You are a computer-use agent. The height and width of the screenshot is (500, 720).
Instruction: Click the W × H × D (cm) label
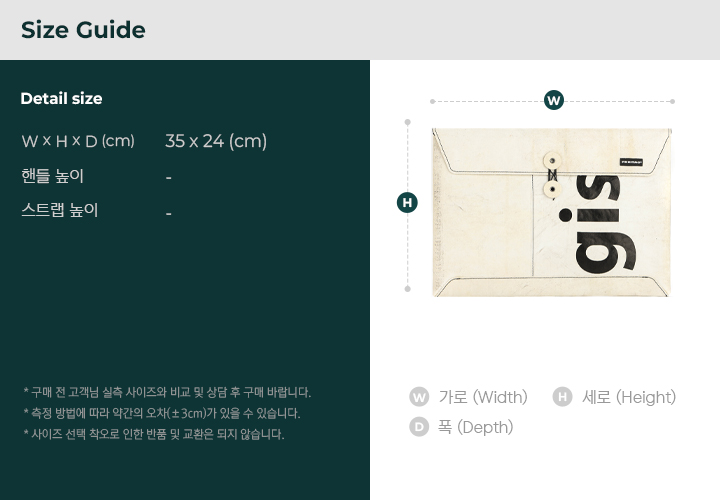[x=78, y=141]
